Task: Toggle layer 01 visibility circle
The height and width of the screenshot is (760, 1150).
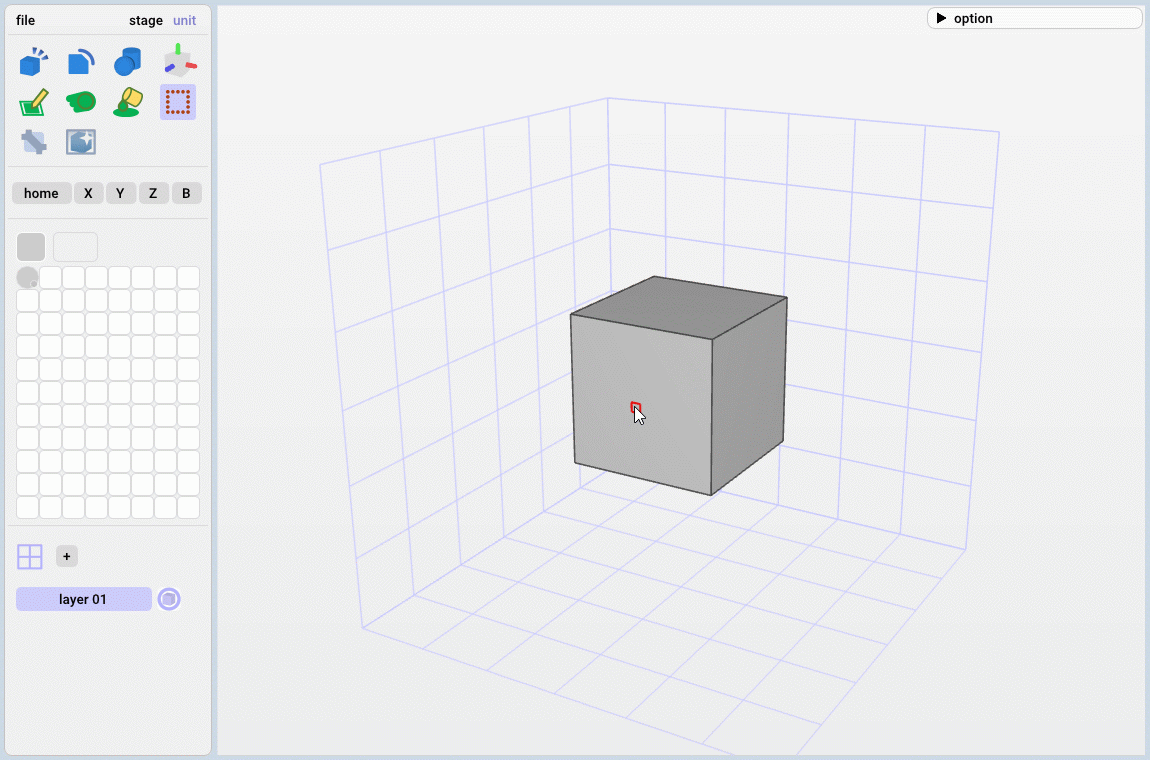Action: pos(169,599)
